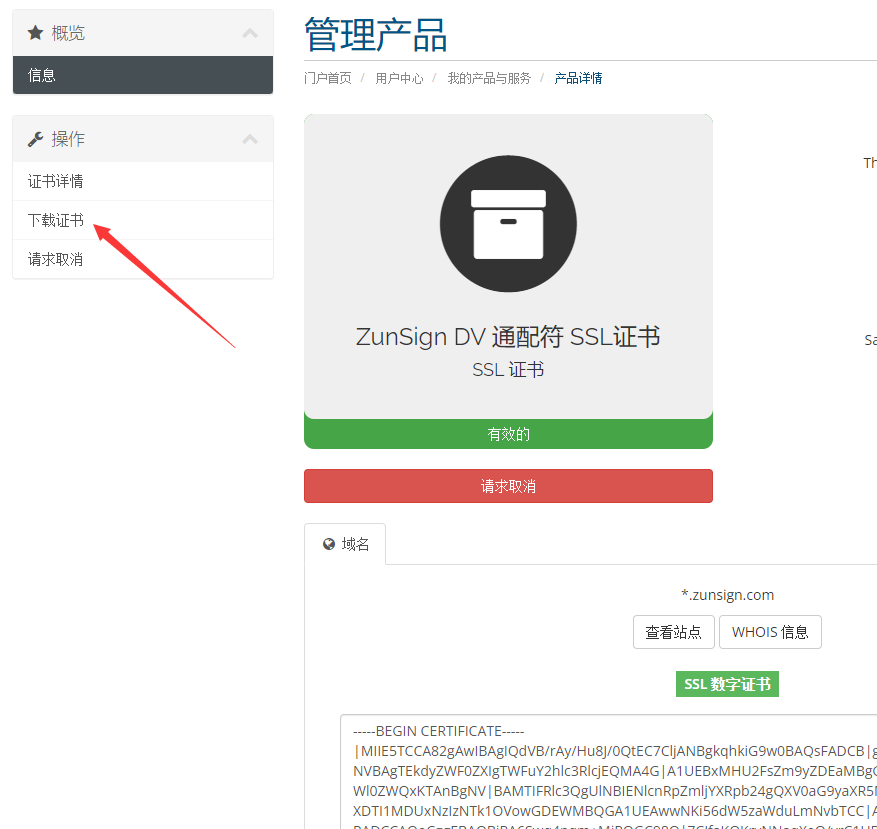Collapse the 概览 panel chevron

click(250, 33)
